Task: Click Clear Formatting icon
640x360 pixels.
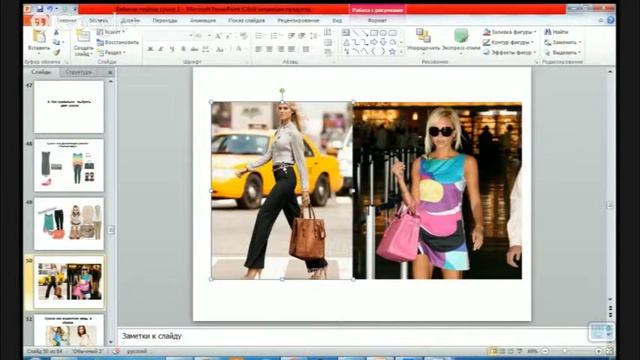Action: pyautogui.click(x=244, y=36)
